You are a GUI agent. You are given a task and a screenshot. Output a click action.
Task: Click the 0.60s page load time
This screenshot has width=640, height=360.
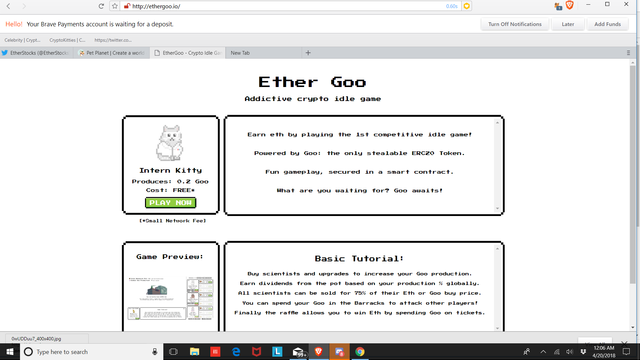pos(451,6)
